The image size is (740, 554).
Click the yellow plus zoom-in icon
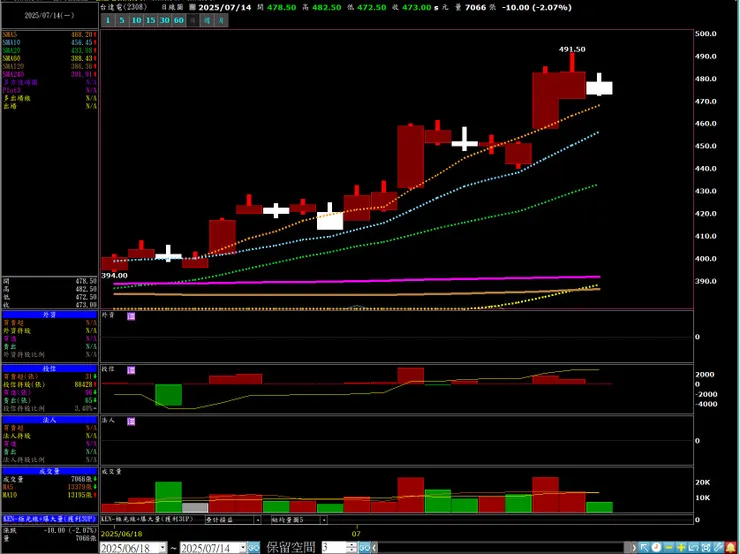681,547
